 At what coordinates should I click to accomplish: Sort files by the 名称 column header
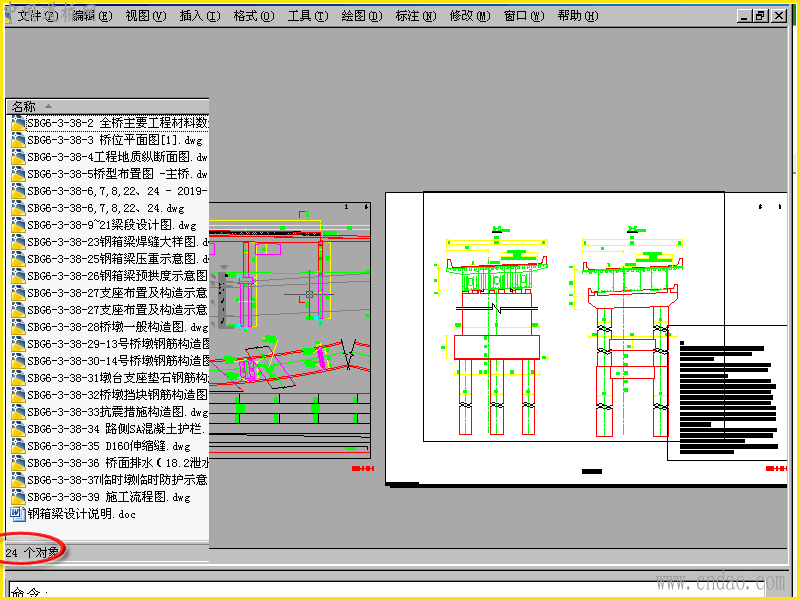pyautogui.click(x=107, y=106)
